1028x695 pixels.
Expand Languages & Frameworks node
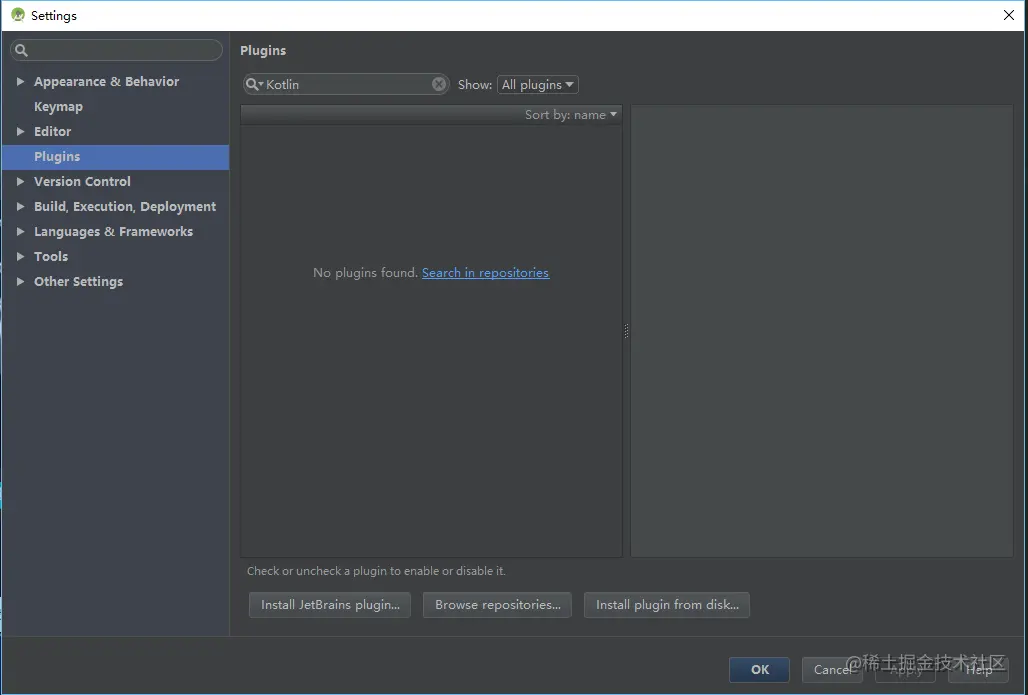click(x=20, y=231)
